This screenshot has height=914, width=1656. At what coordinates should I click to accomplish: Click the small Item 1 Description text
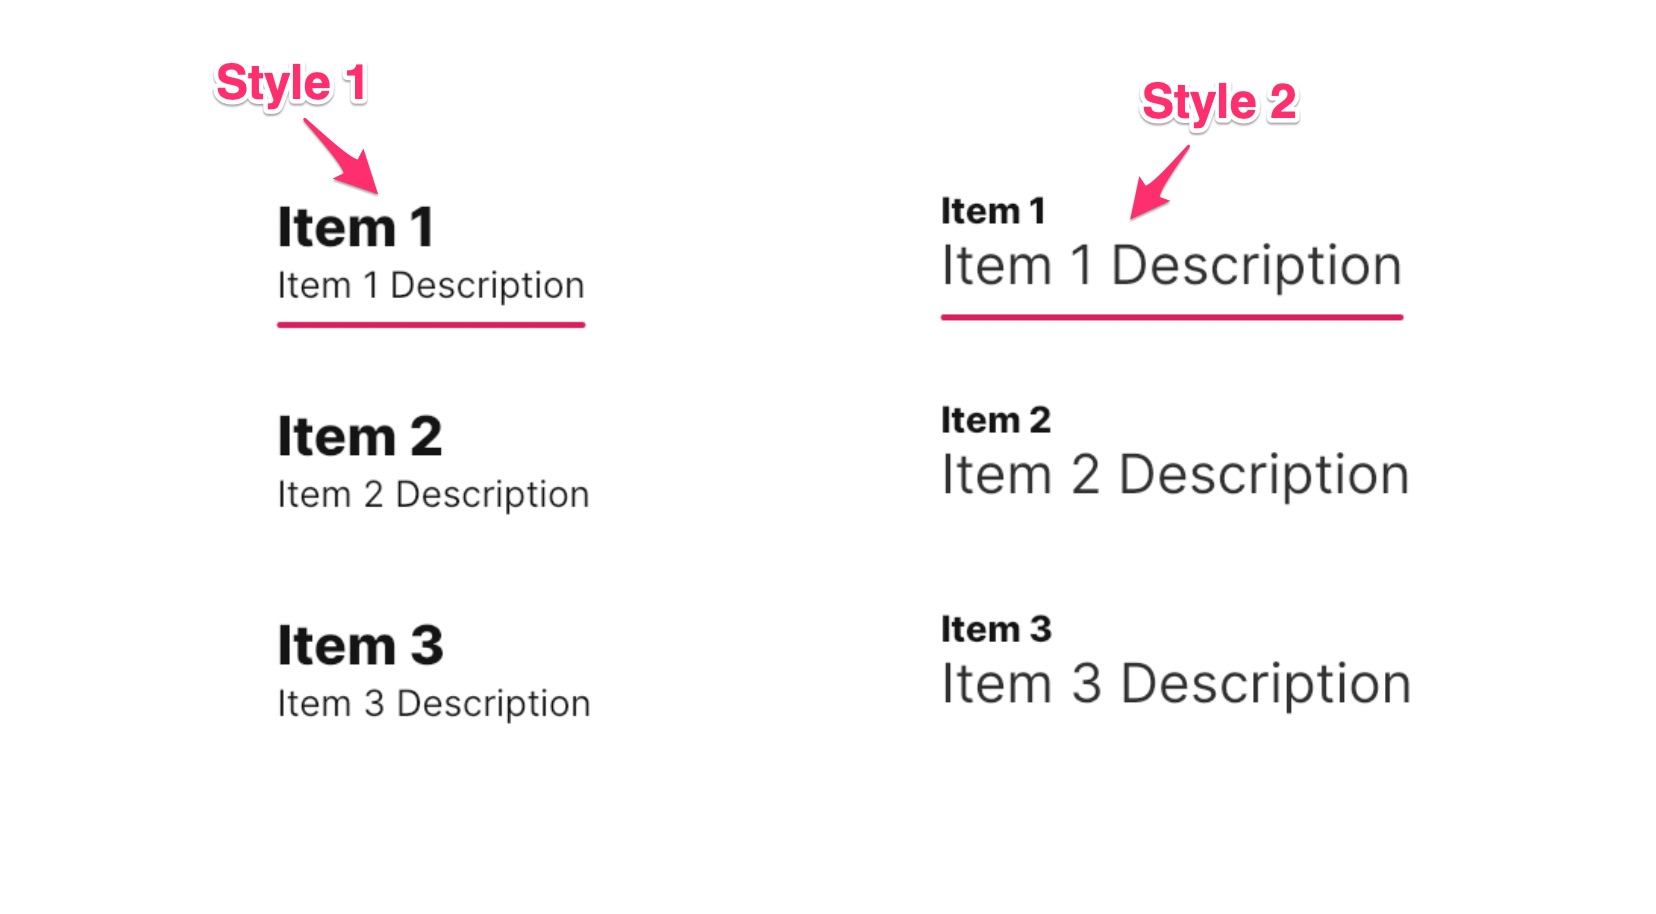430,286
